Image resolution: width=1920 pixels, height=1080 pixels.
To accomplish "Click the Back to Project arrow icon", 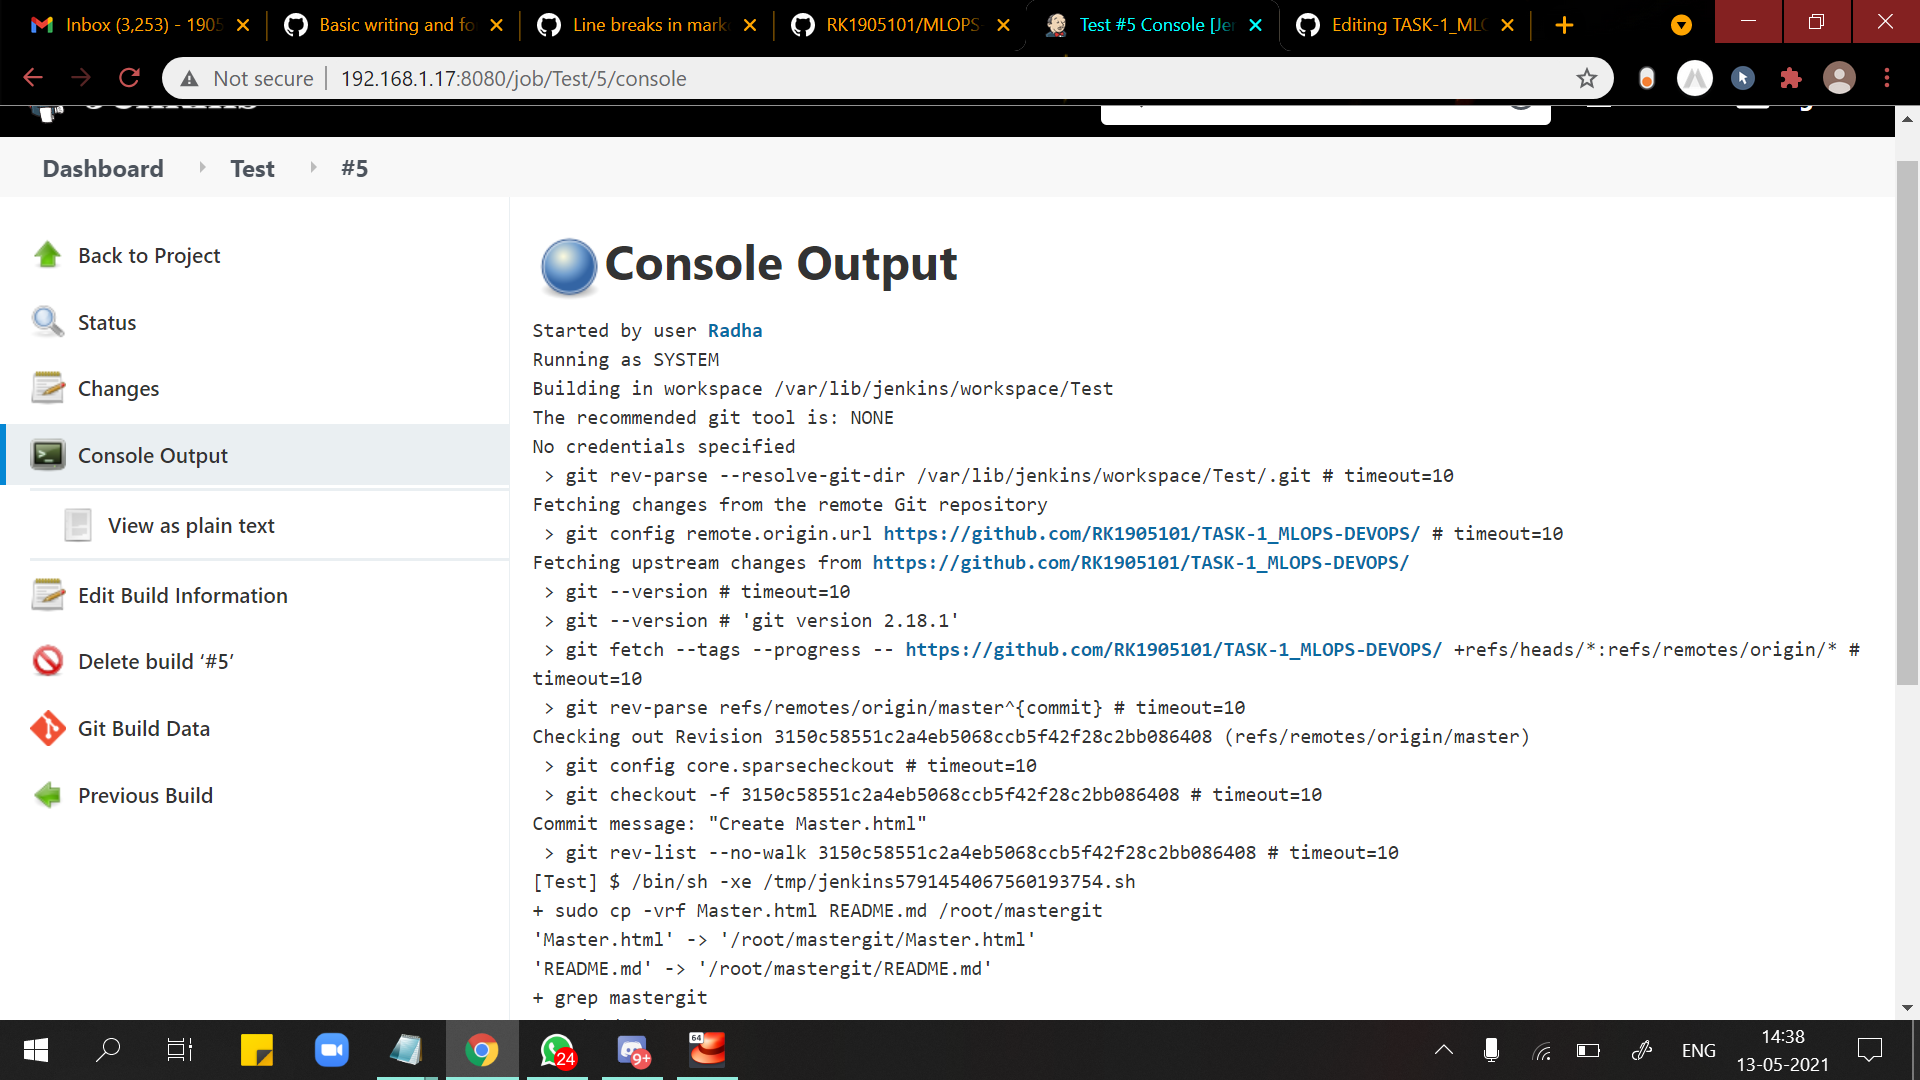I will coord(47,255).
